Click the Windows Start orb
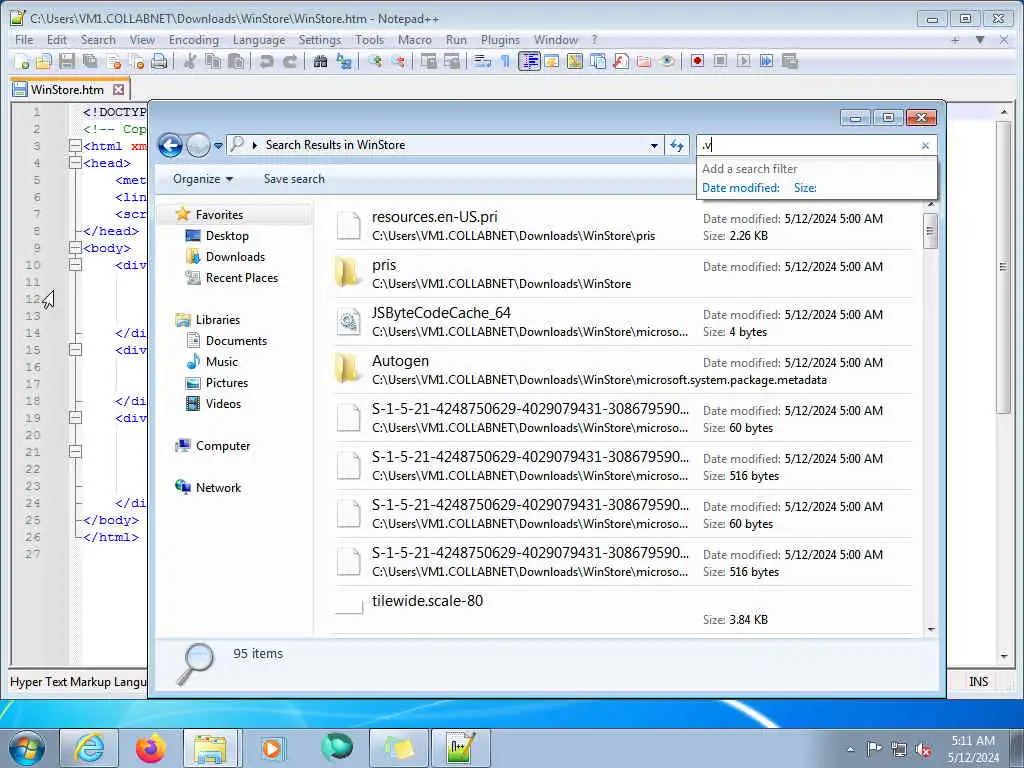This screenshot has width=1024, height=768. point(27,748)
